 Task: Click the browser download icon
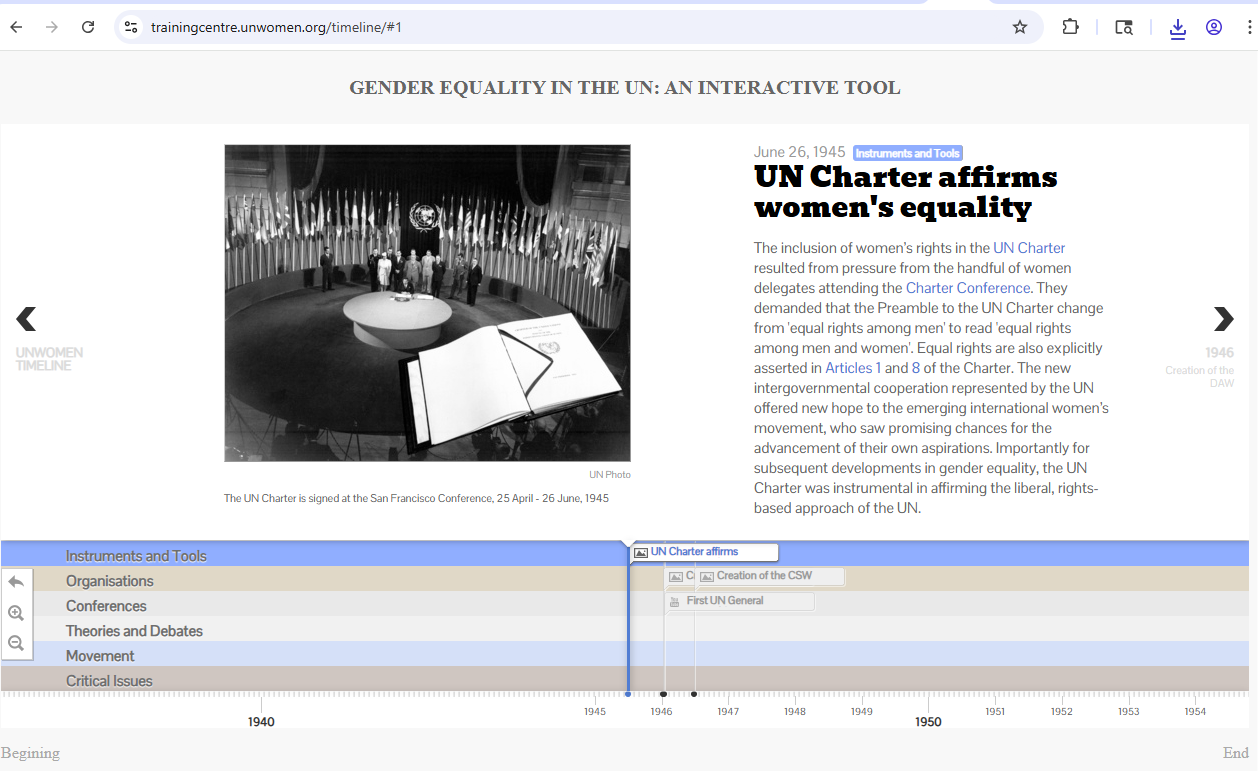1177,27
